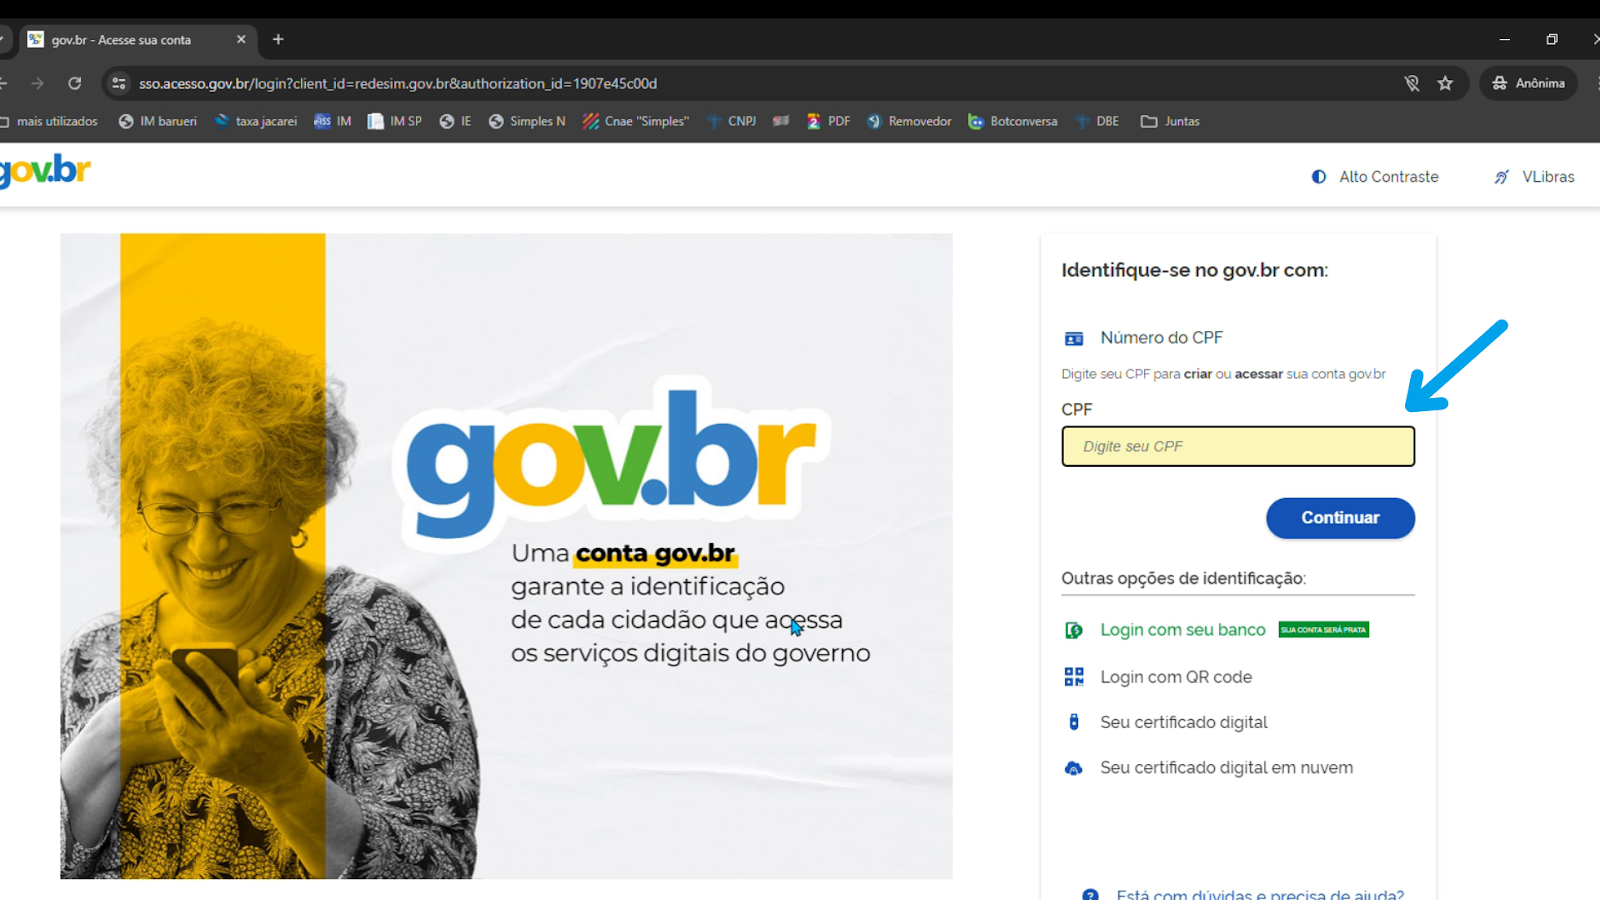
Task: Open the IM barueri bookmark
Action: tap(157, 121)
